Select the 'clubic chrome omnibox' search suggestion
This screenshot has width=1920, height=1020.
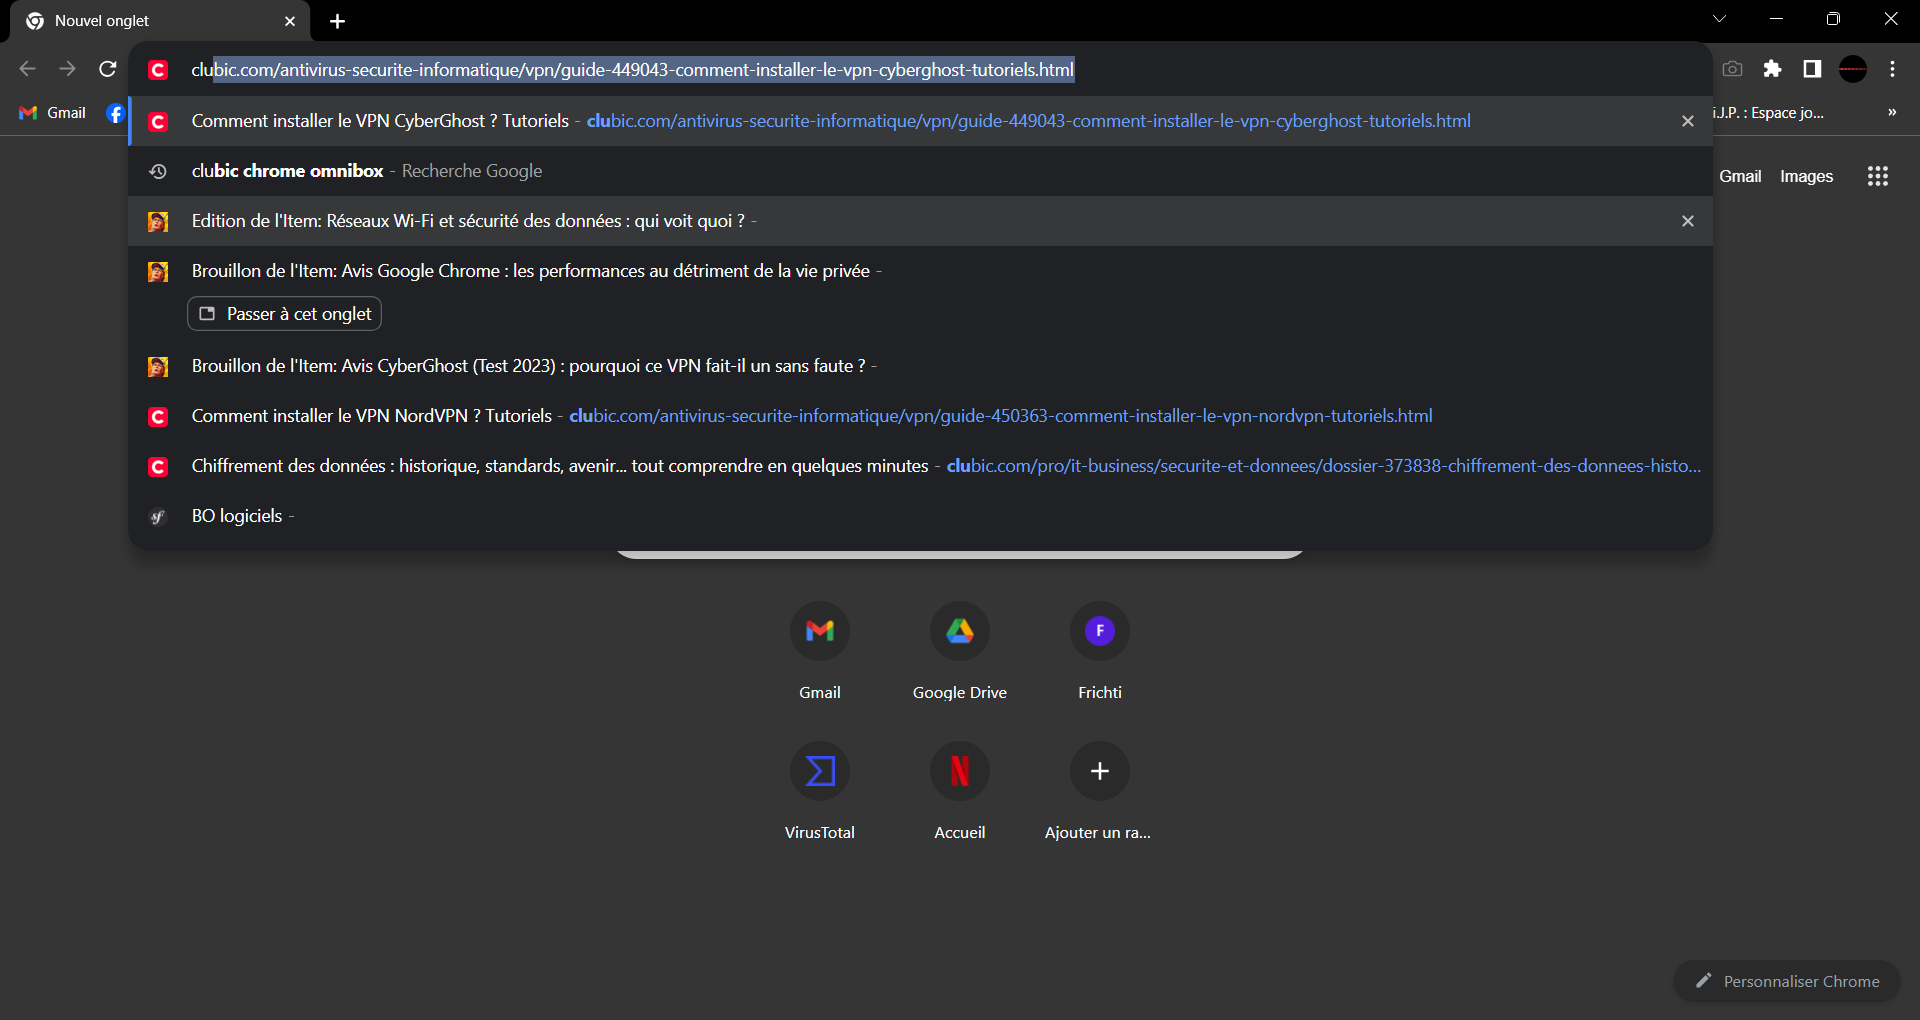pos(920,171)
